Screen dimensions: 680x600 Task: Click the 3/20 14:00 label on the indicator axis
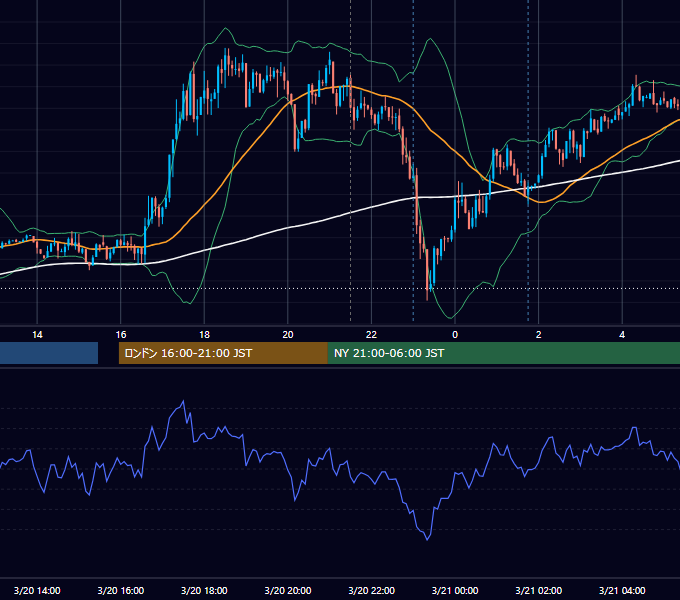(x=37, y=590)
